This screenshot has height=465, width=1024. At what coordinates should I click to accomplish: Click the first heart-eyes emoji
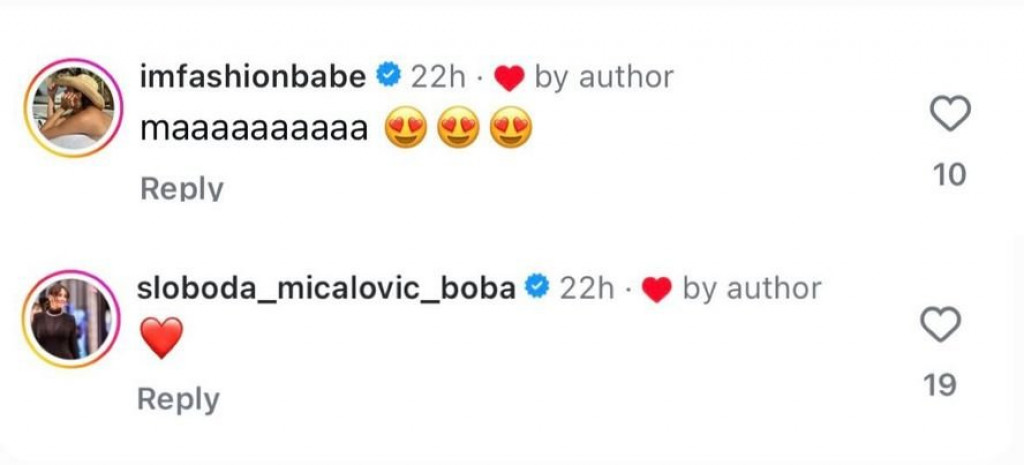pyautogui.click(x=405, y=129)
